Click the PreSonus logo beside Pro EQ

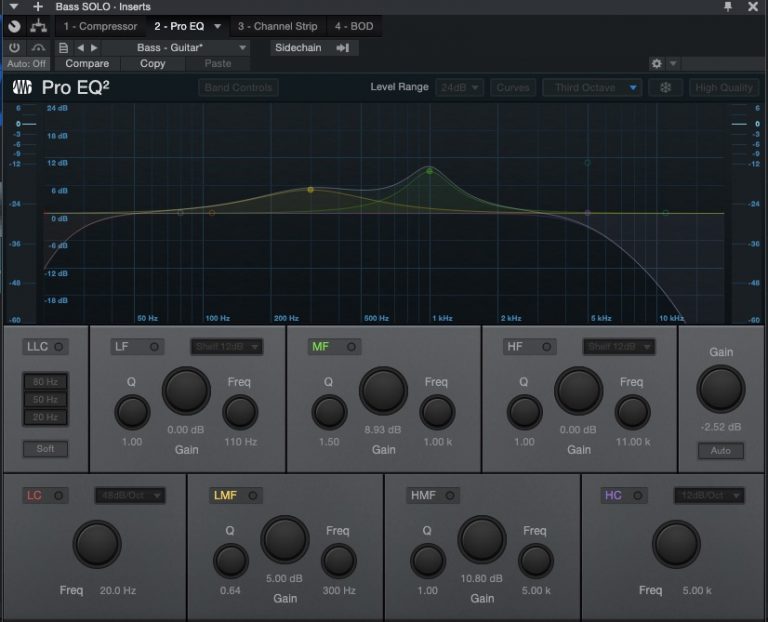point(22,87)
